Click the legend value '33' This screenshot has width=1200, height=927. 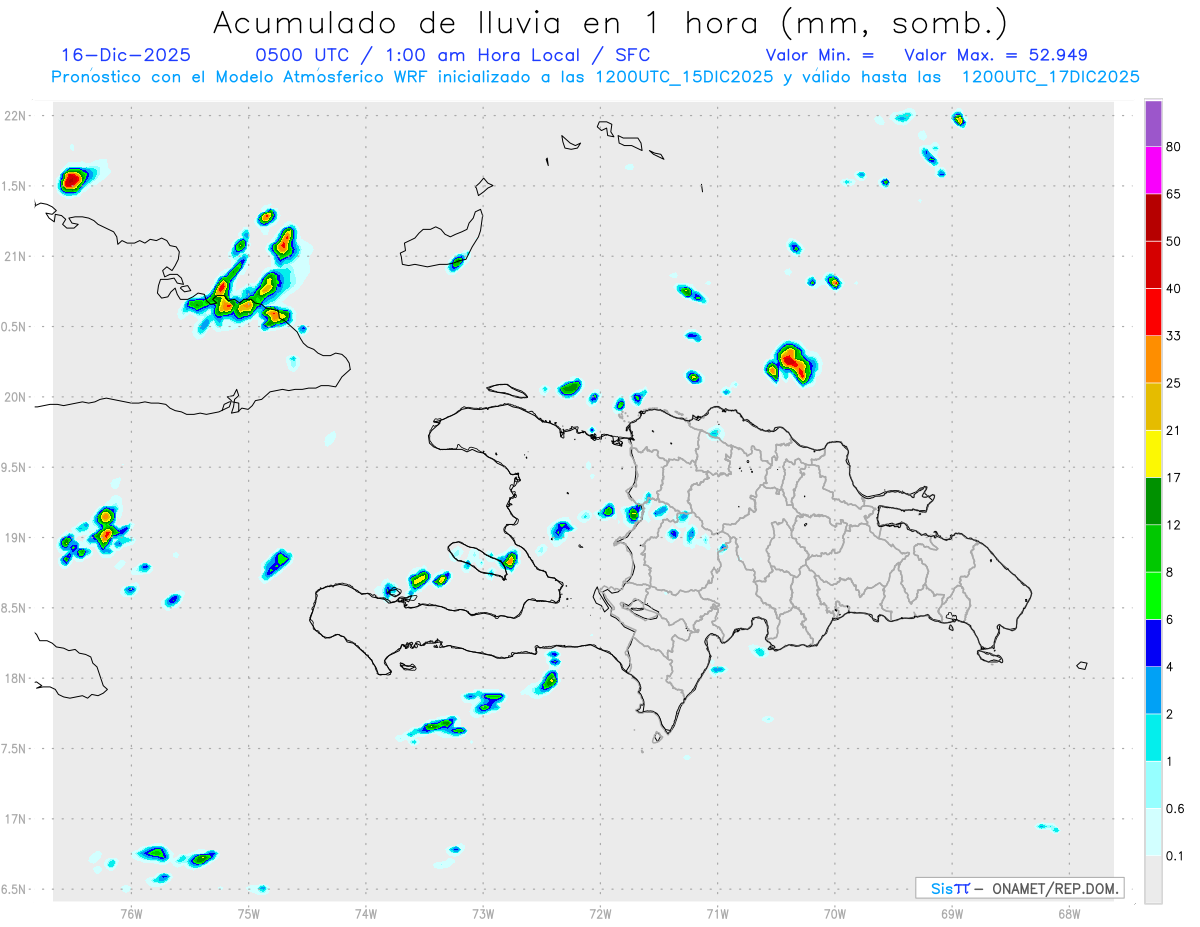pyautogui.click(x=1174, y=337)
